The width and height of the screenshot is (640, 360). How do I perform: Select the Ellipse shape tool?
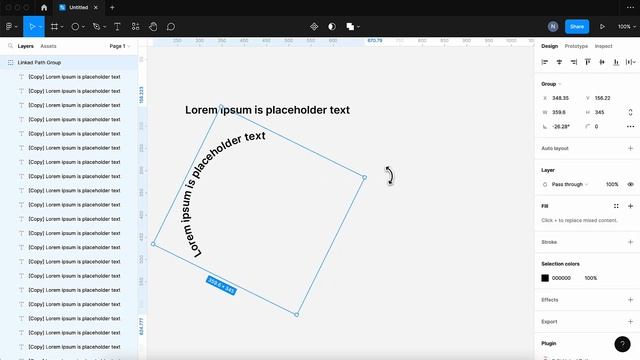coord(75,27)
